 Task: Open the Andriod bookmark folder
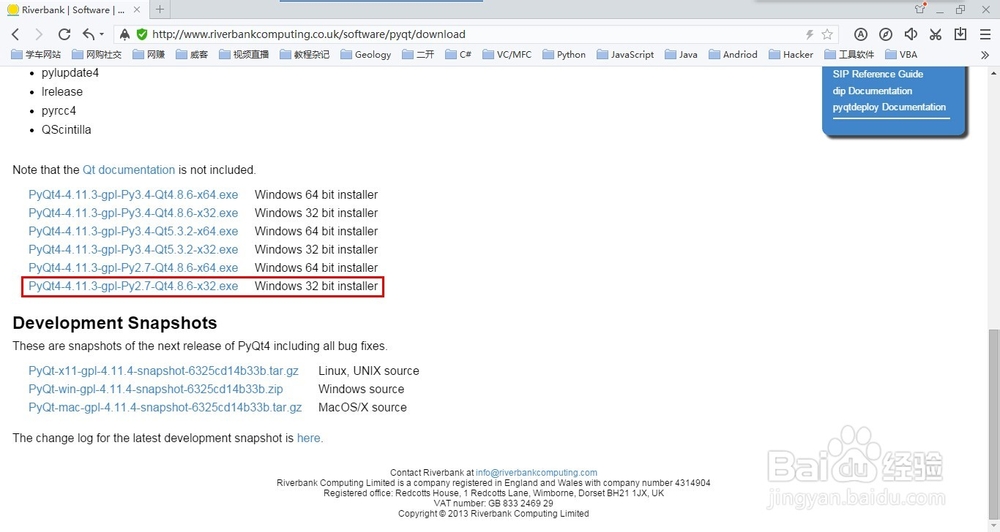733,55
